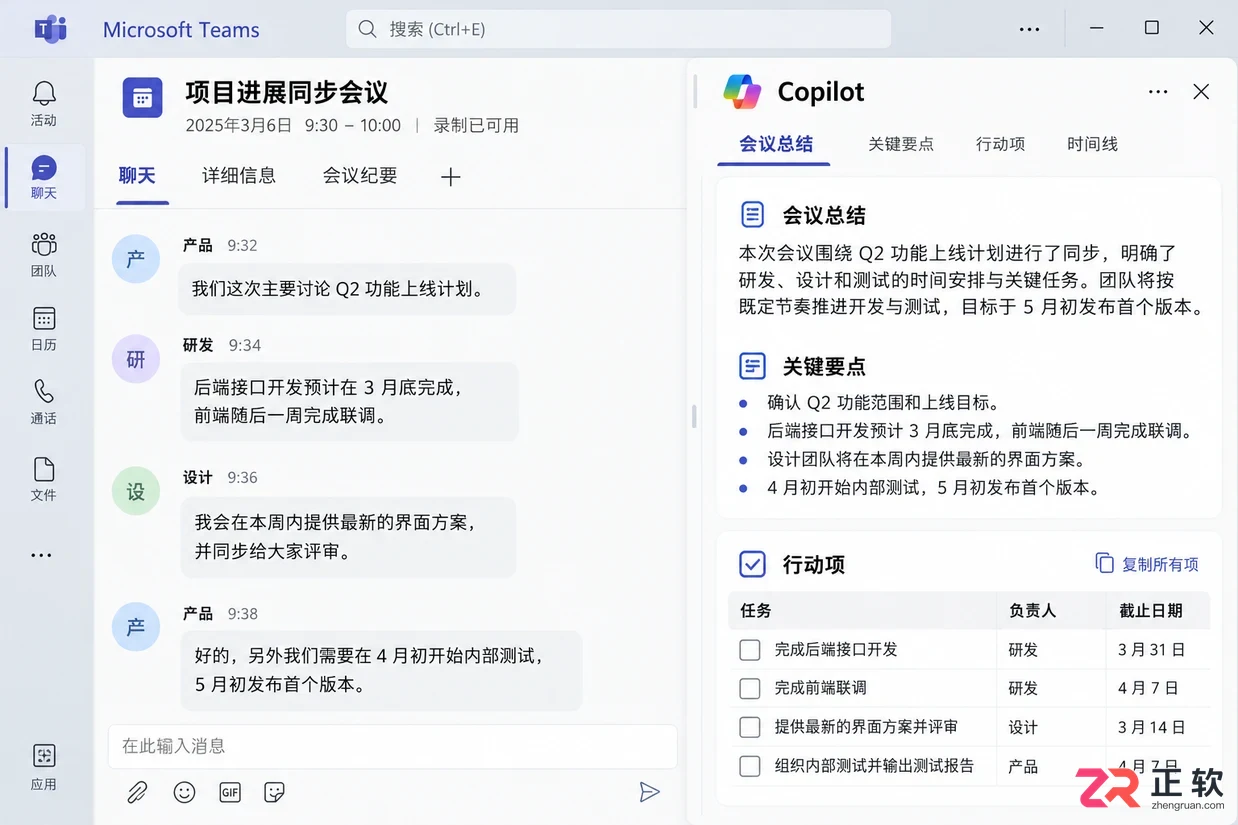Check the 组织内部测试并输出测试报告 task
The image size is (1238, 825).
click(x=750, y=766)
